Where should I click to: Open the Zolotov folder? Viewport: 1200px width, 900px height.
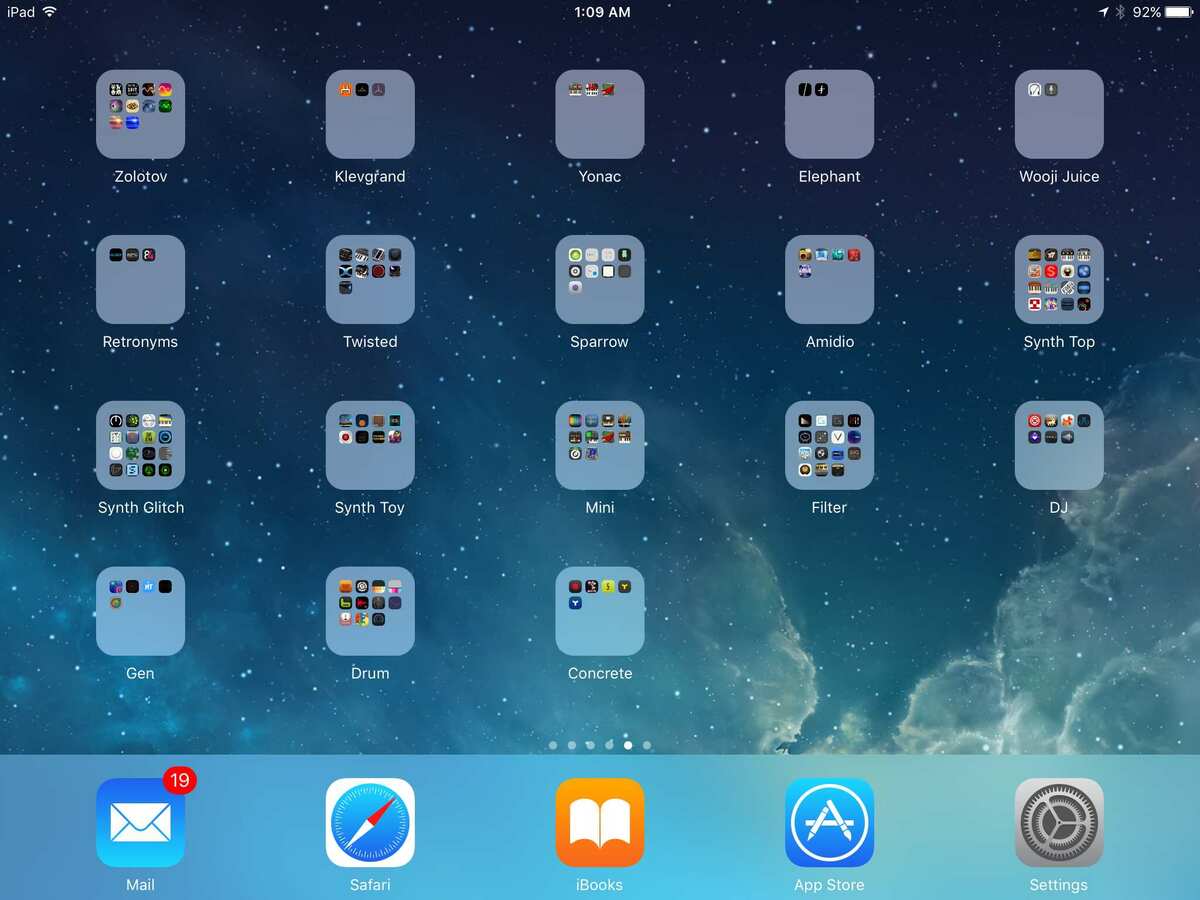(x=140, y=114)
